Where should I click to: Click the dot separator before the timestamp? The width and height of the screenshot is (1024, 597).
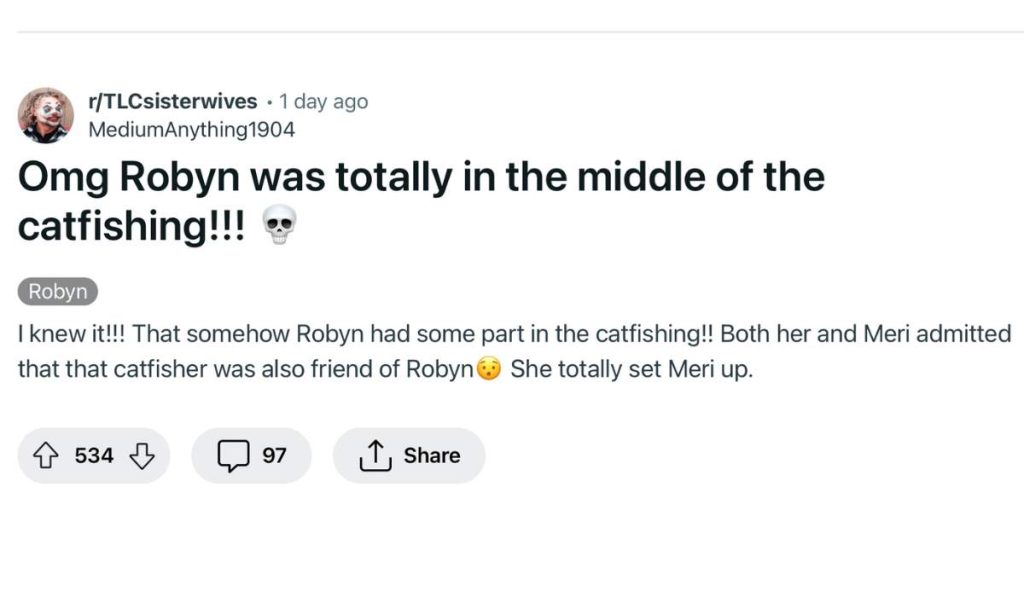[x=270, y=101]
